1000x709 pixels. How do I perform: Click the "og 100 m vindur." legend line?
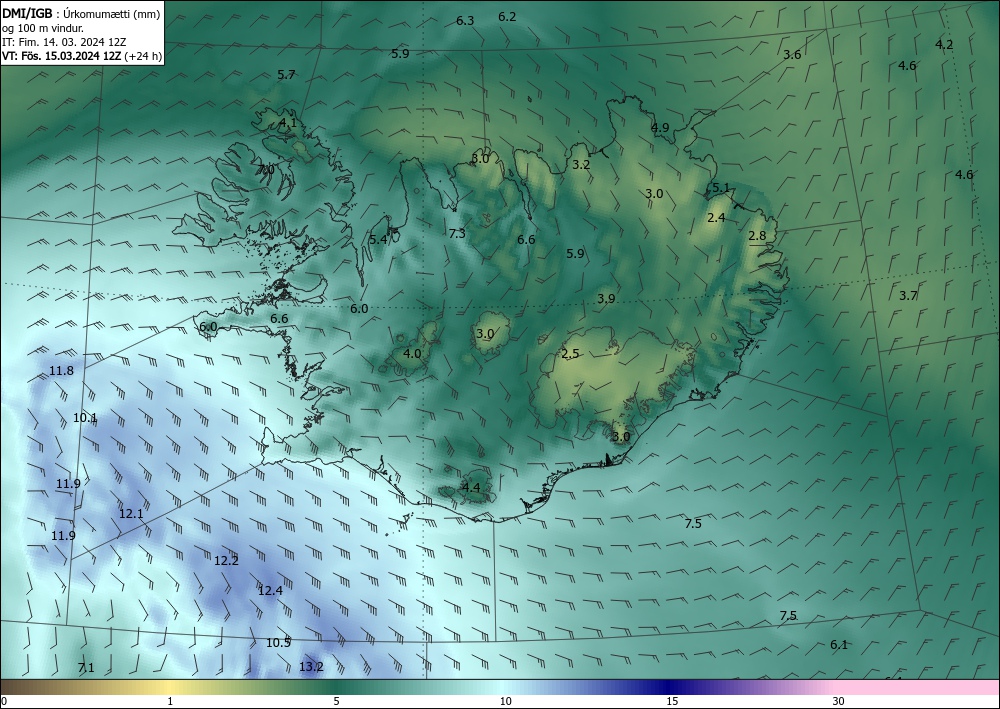click(43, 28)
